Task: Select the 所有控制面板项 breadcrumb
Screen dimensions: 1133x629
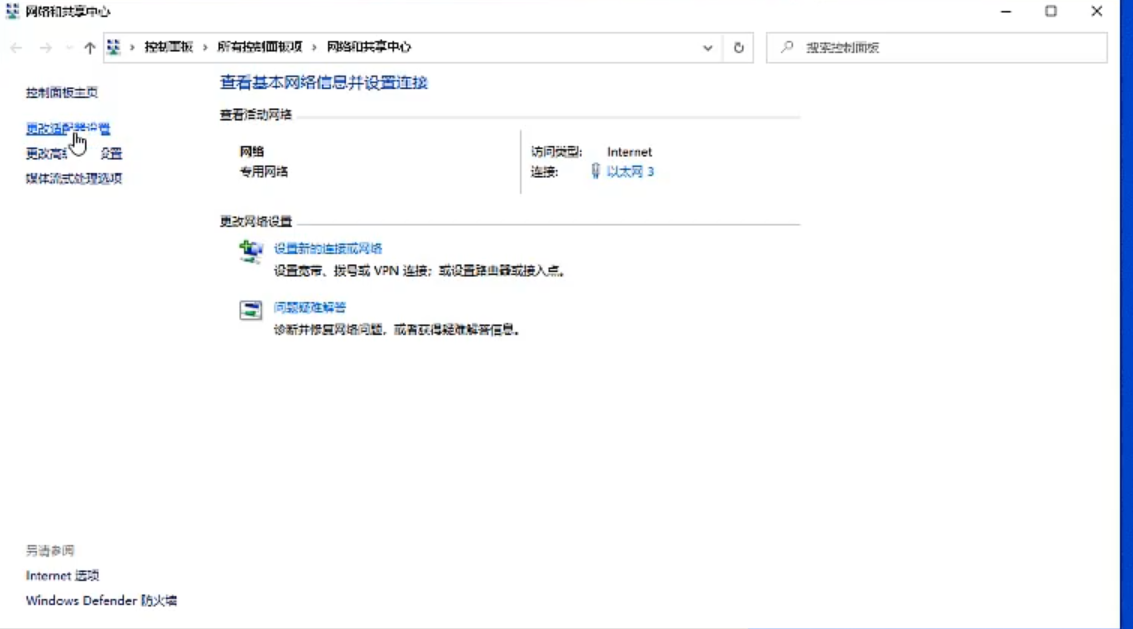Action: coord(259,47)
